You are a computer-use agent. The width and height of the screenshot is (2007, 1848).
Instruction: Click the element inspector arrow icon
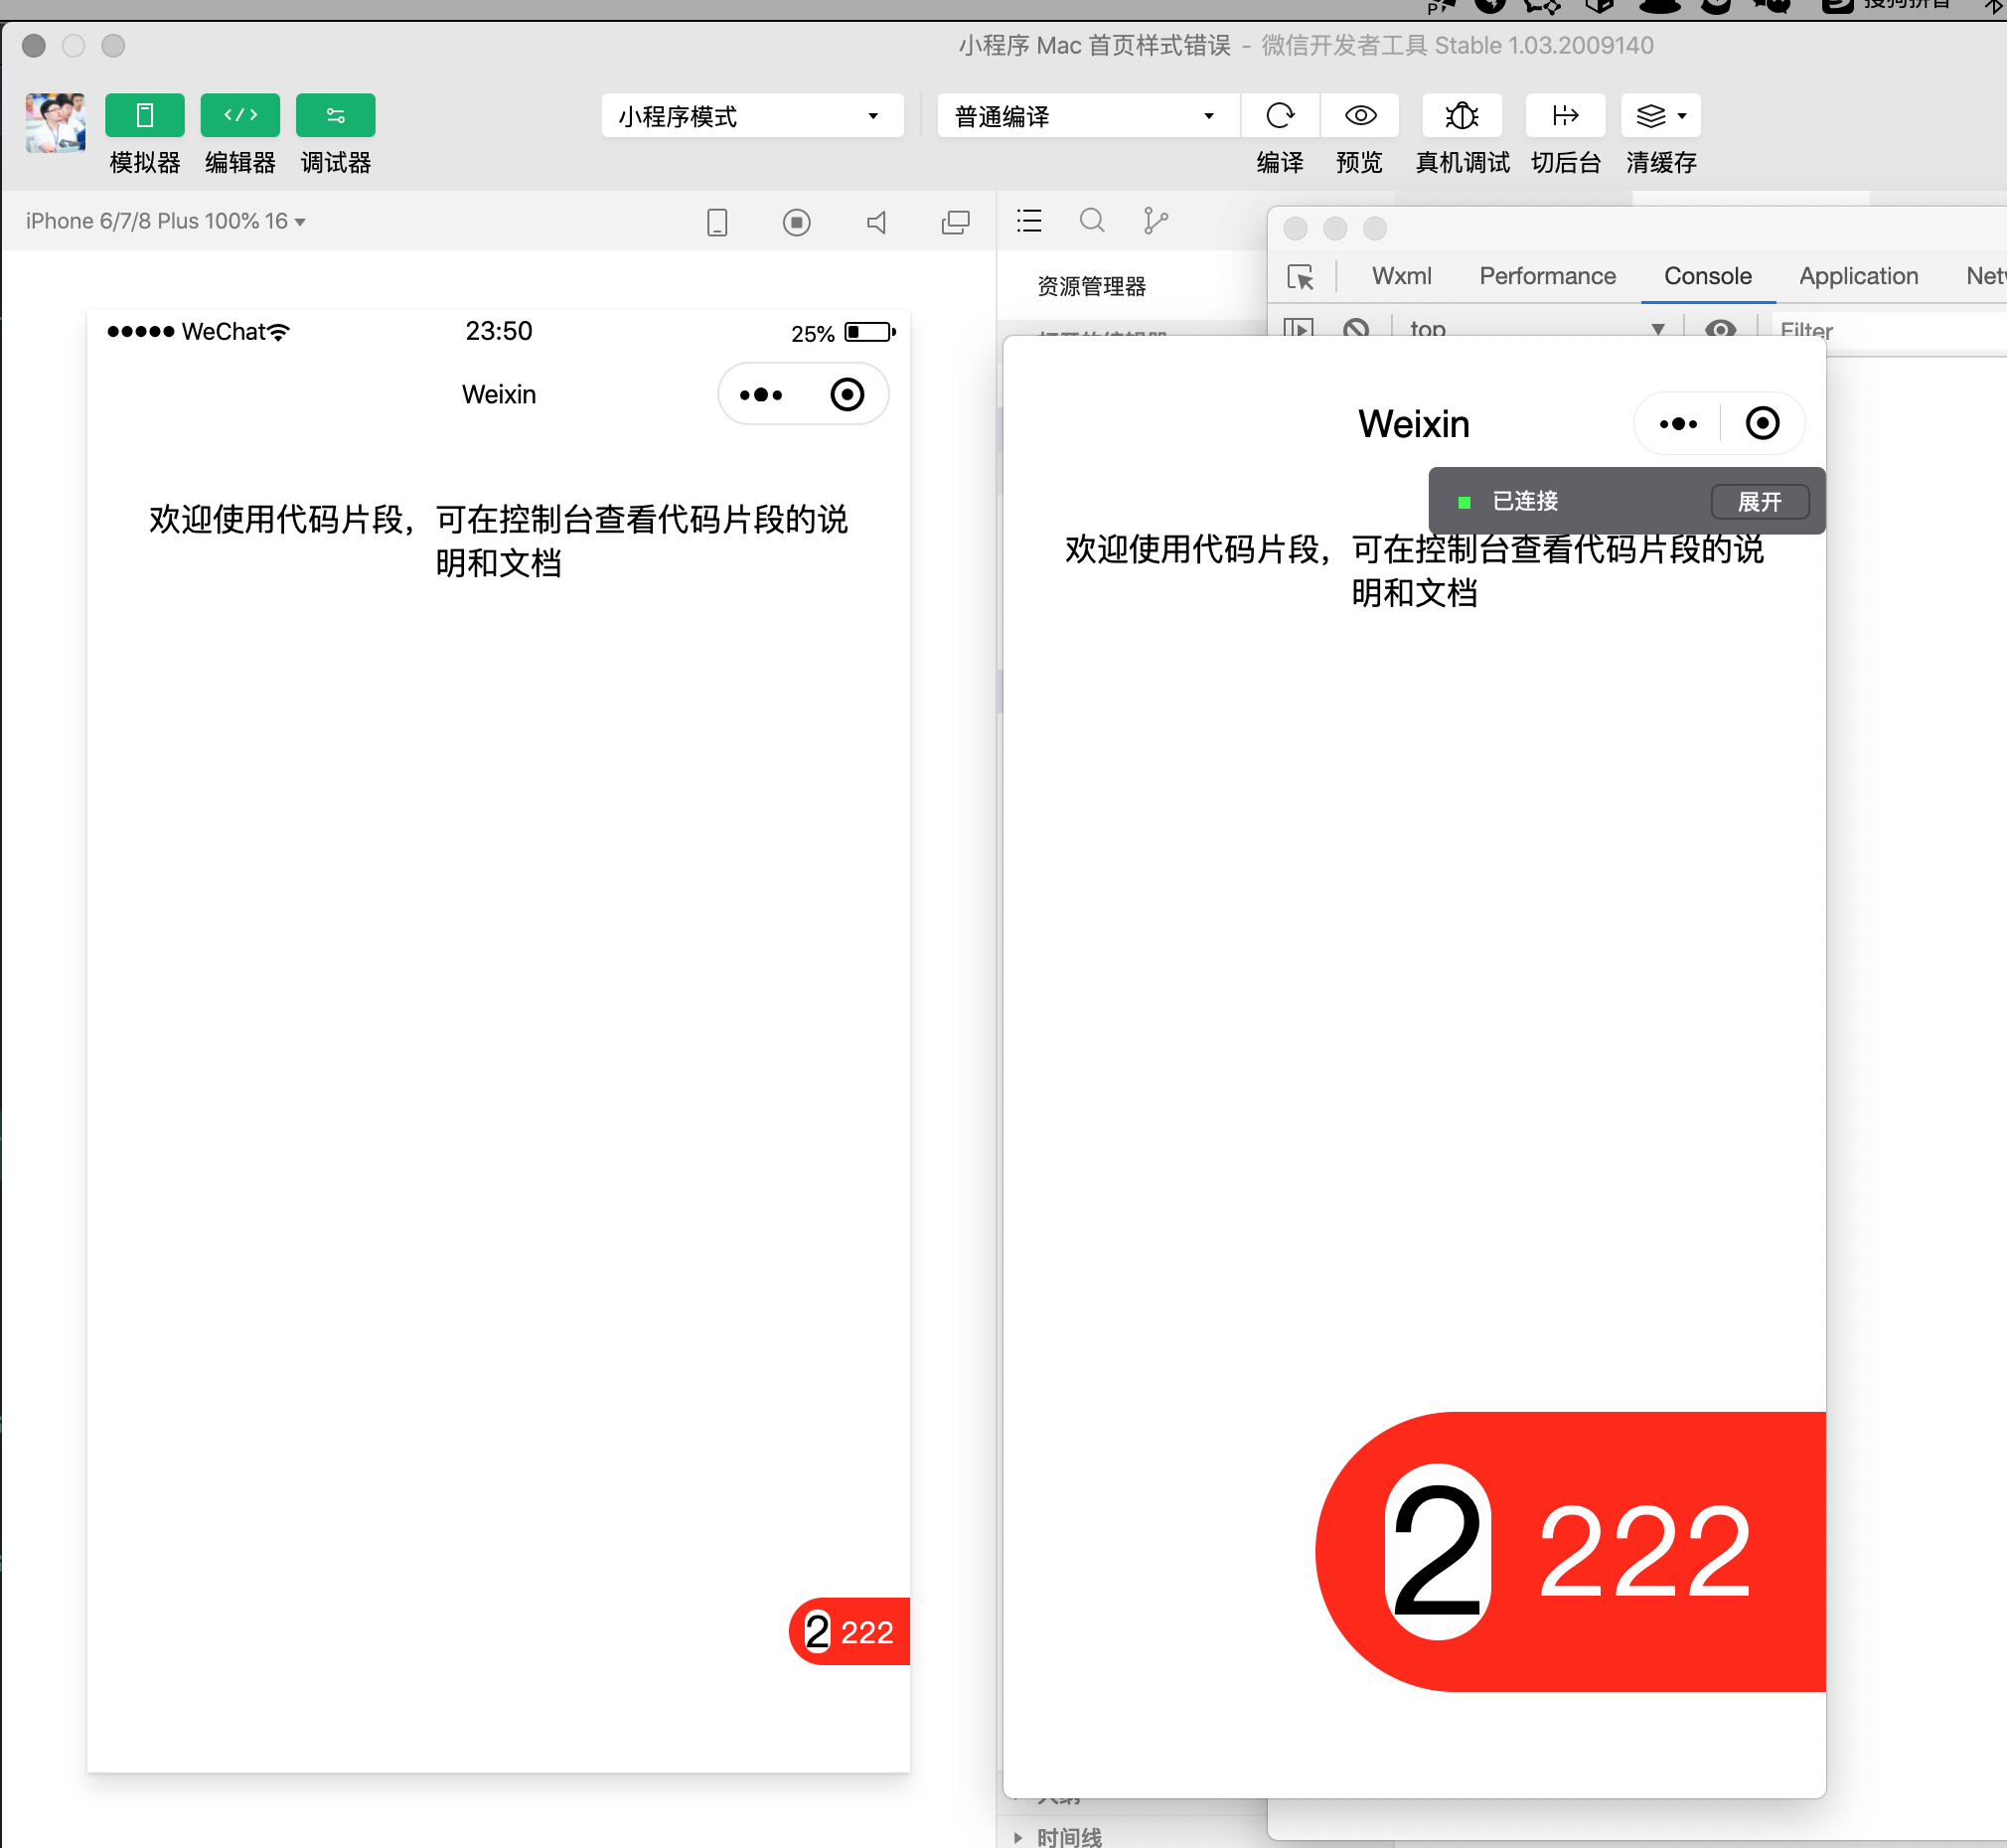(x=1300, y=277)
